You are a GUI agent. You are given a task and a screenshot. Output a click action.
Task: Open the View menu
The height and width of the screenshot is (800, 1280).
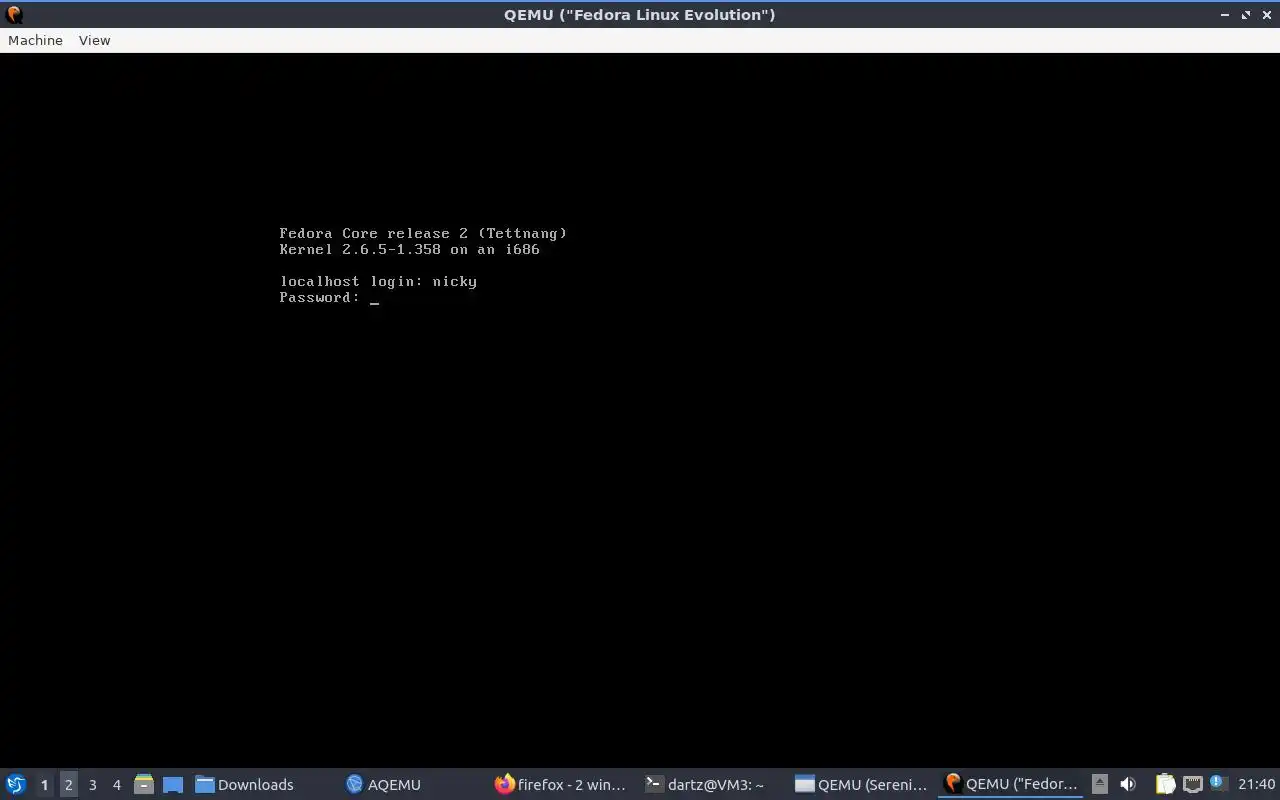pos(94,40)
